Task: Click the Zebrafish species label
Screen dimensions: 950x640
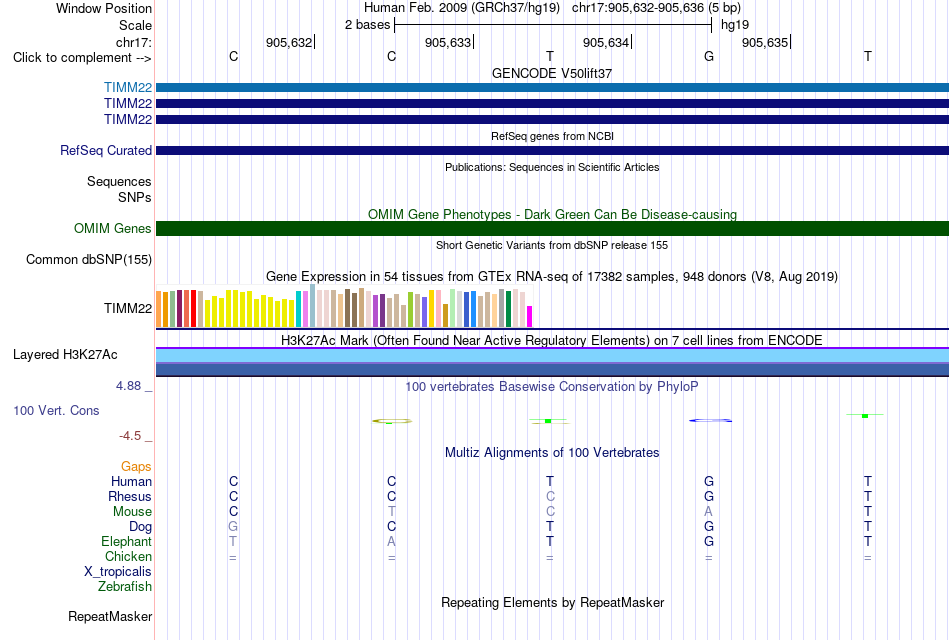Action: 125,587
